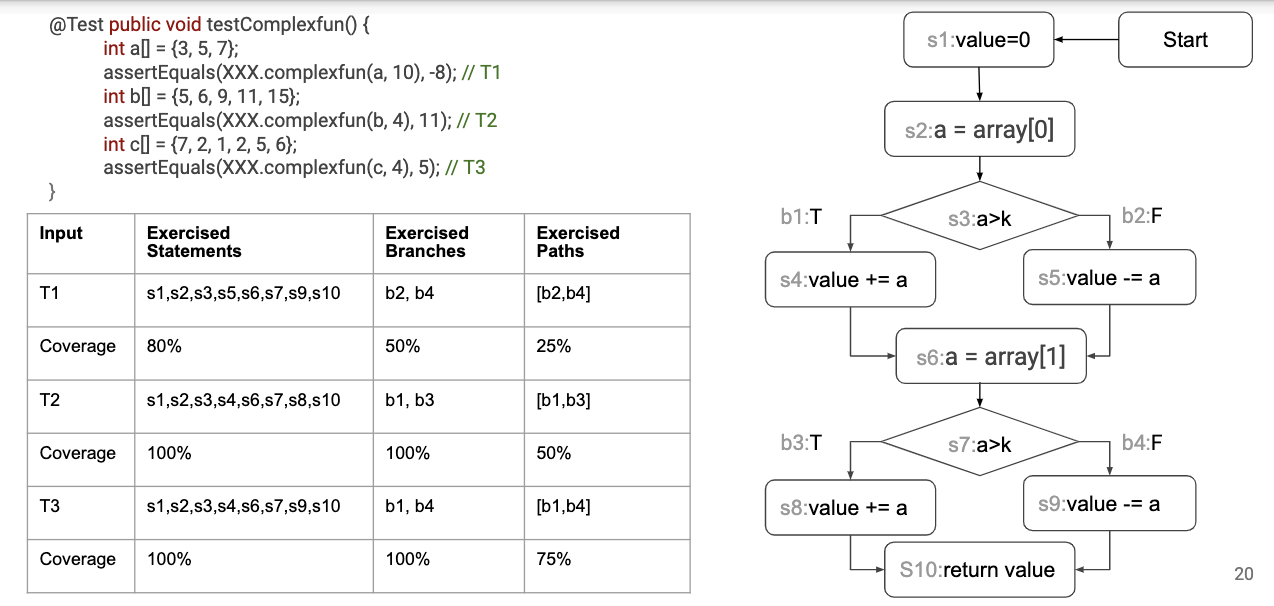Viewport: 1274px width, 606px height.
Task: Click the s6:a = array[1] node
Action: (990, 356)
